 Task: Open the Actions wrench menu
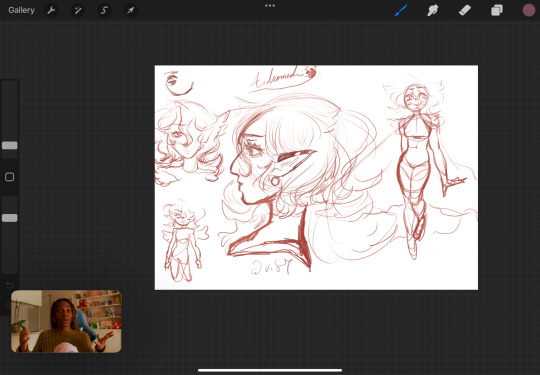[51, 10]
